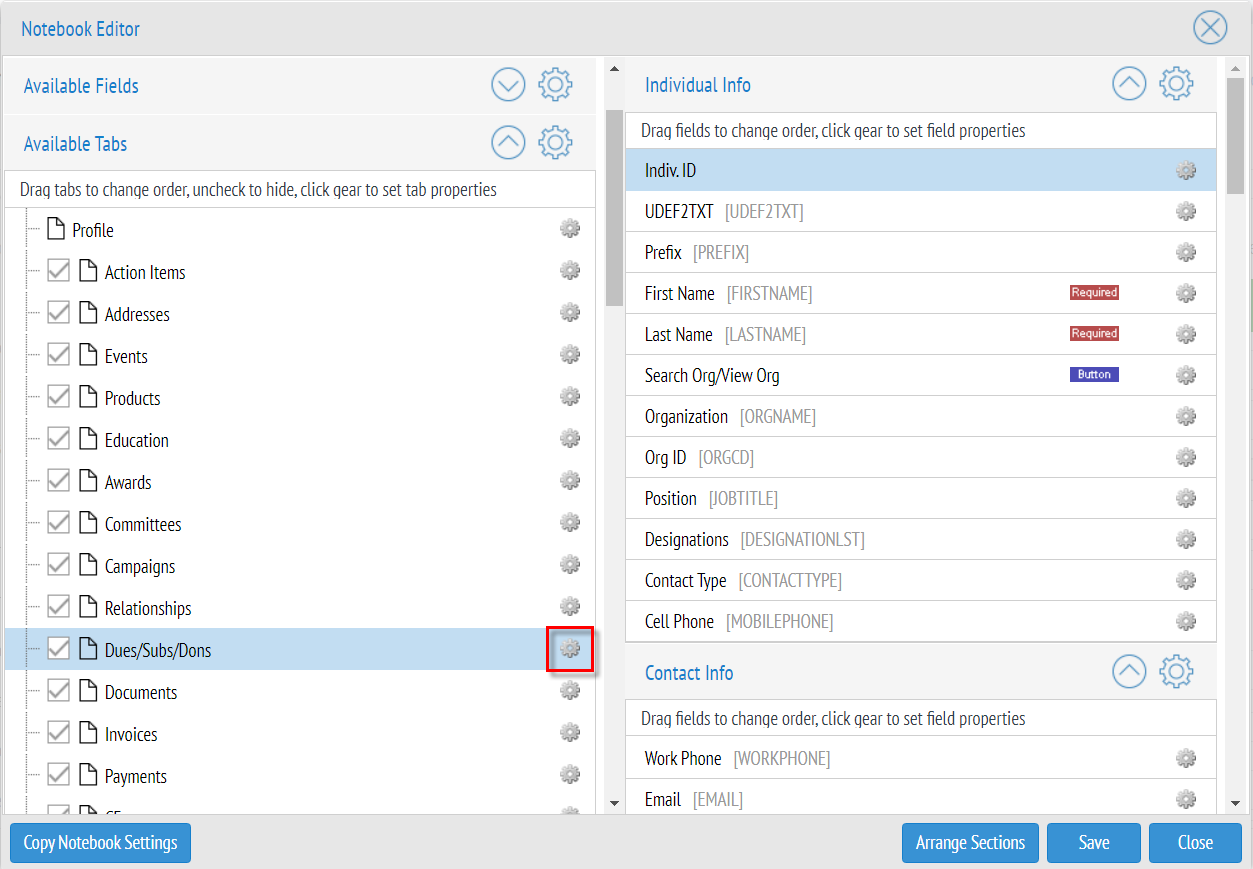Click gear icon for UDEF2TXT field

(x=1186, y=212)
